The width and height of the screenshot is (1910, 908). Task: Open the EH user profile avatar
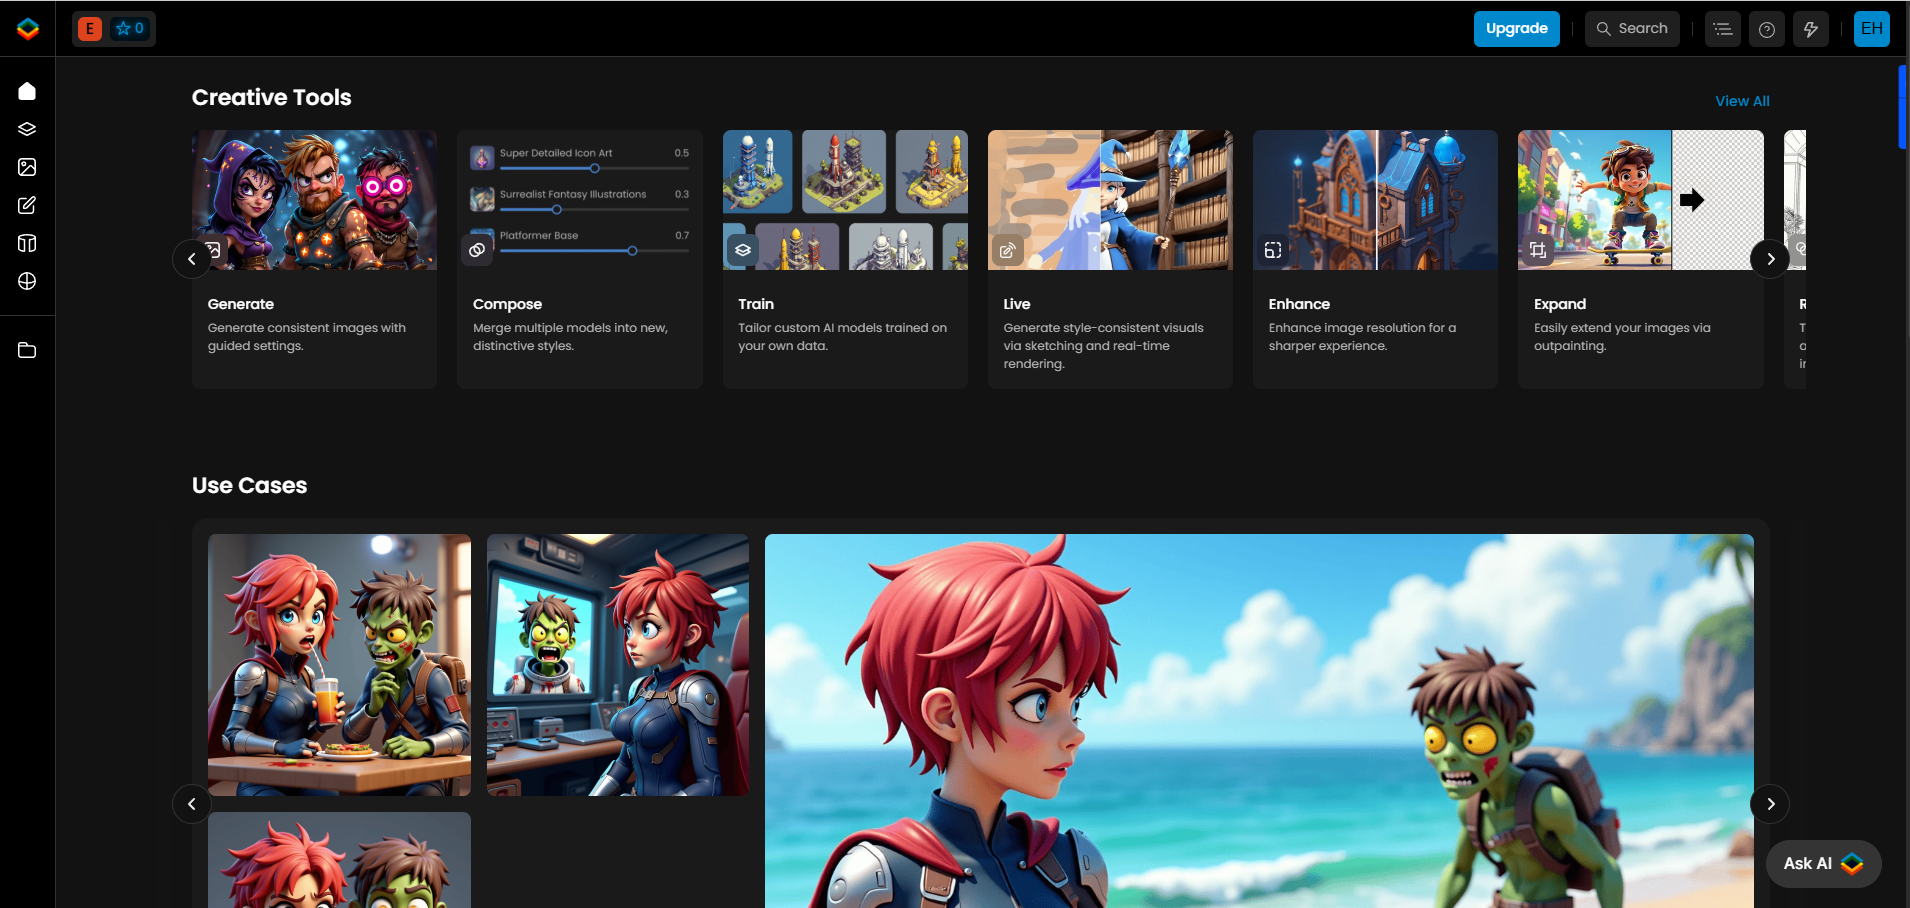point(1872,29)
